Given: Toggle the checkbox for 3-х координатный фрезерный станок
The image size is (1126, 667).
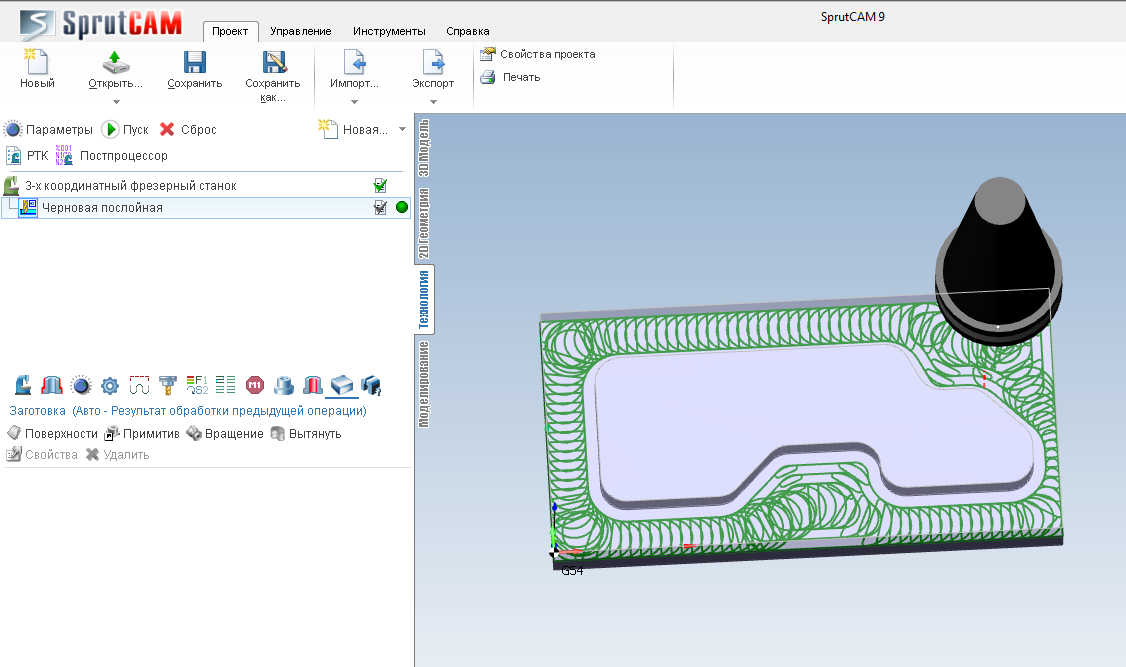Looking at the screenshot, I should point(380,185).
